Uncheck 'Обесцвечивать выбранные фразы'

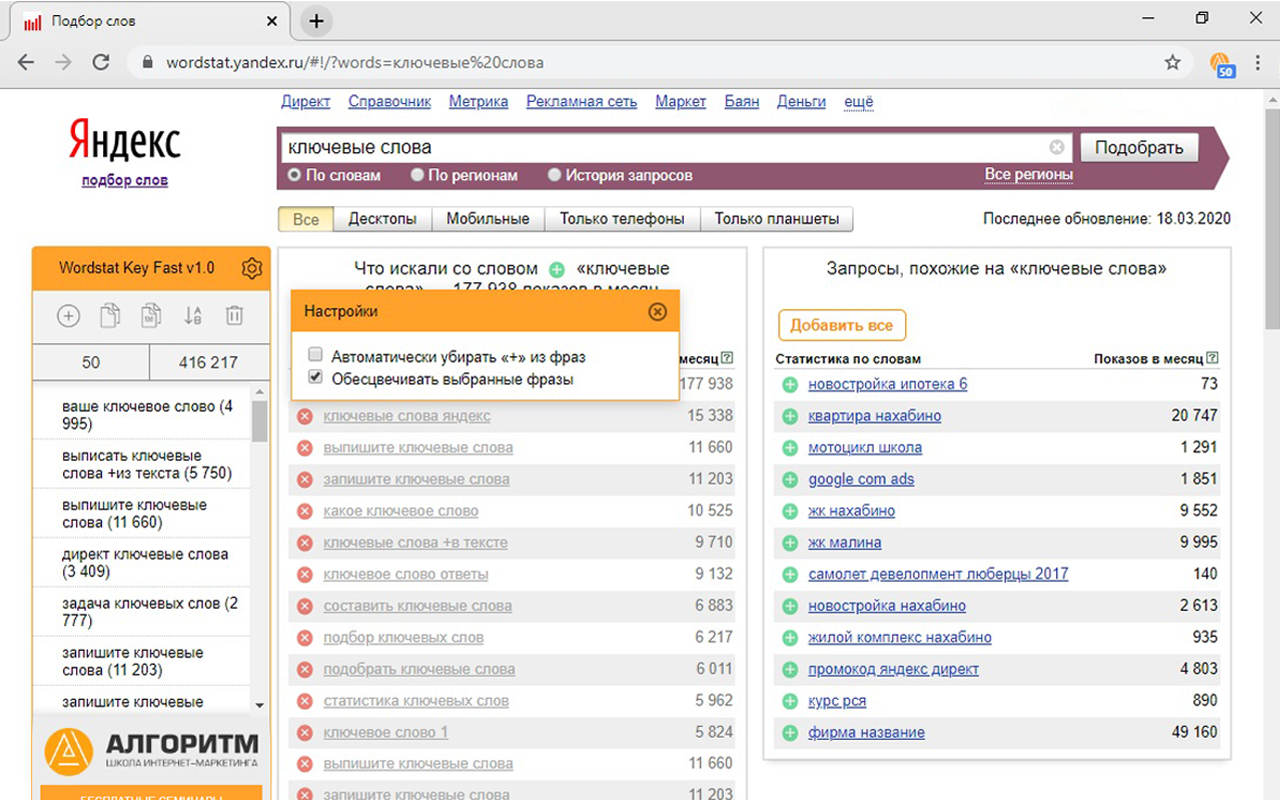pyautogui.click(x=316, y=378)
